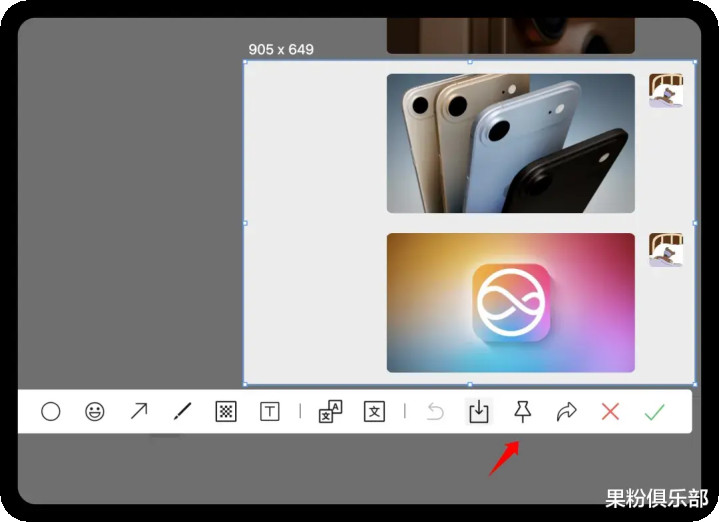Screen dimensions: 719x522
Task: Select the mosaic blur tool
Action: click(x=226, y=411)
